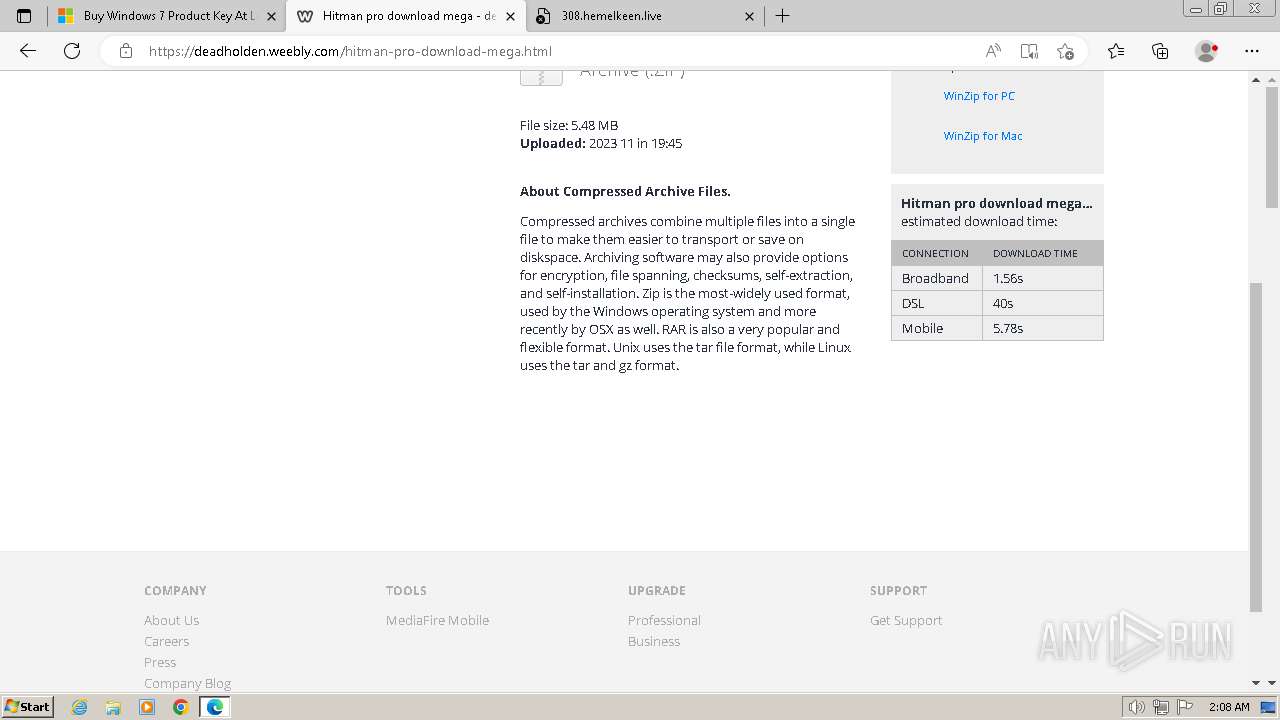Open the Careers footer link

pyautogui.click(x=166, y=641)
